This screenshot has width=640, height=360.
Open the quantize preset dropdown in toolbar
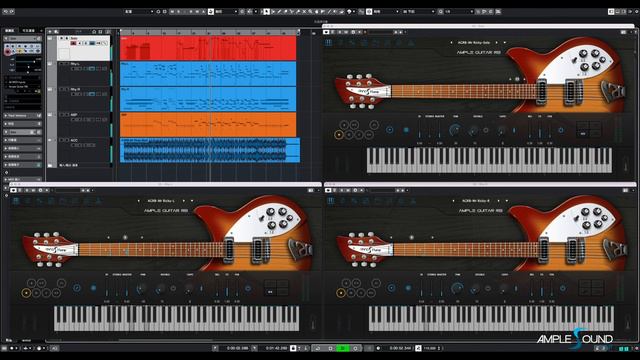[x=459, y=12]
